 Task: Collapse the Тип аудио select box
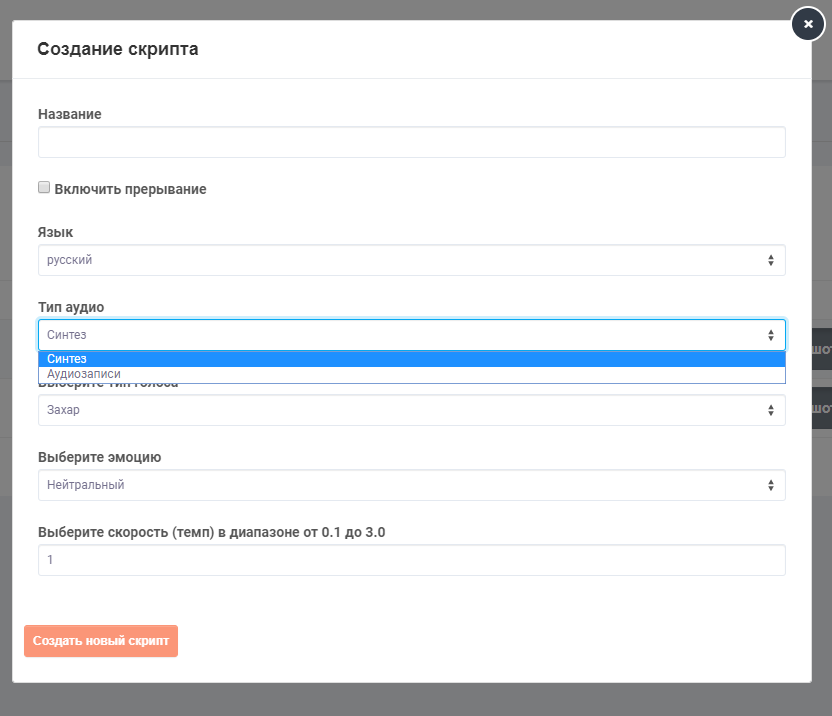pos(400,335)
